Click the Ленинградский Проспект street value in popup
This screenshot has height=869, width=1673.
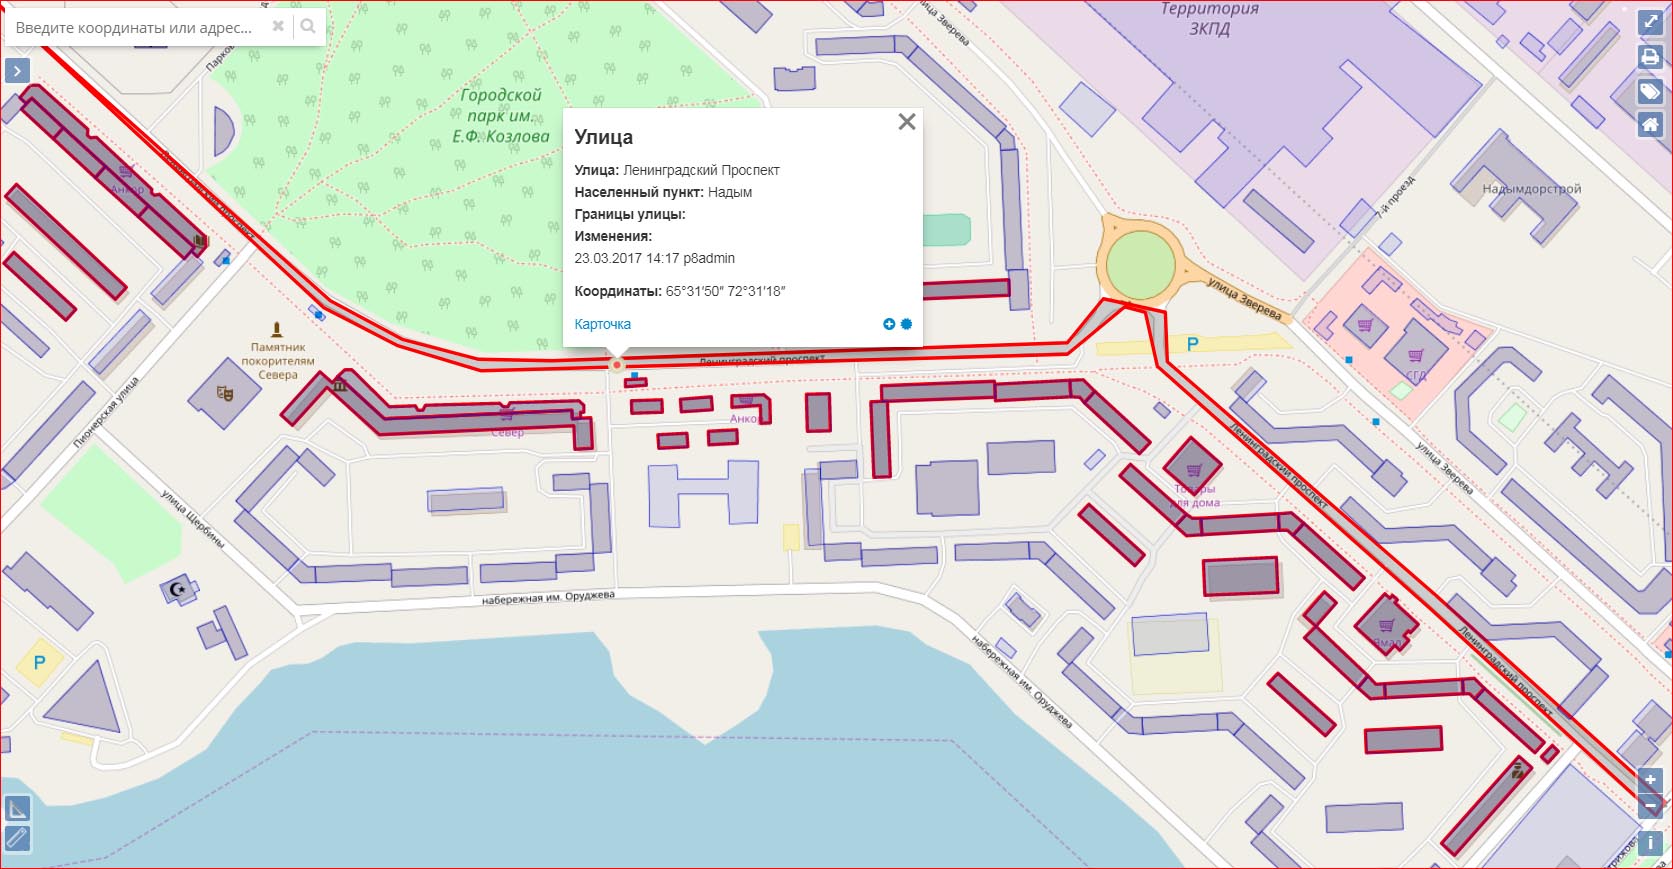(701, 170)
